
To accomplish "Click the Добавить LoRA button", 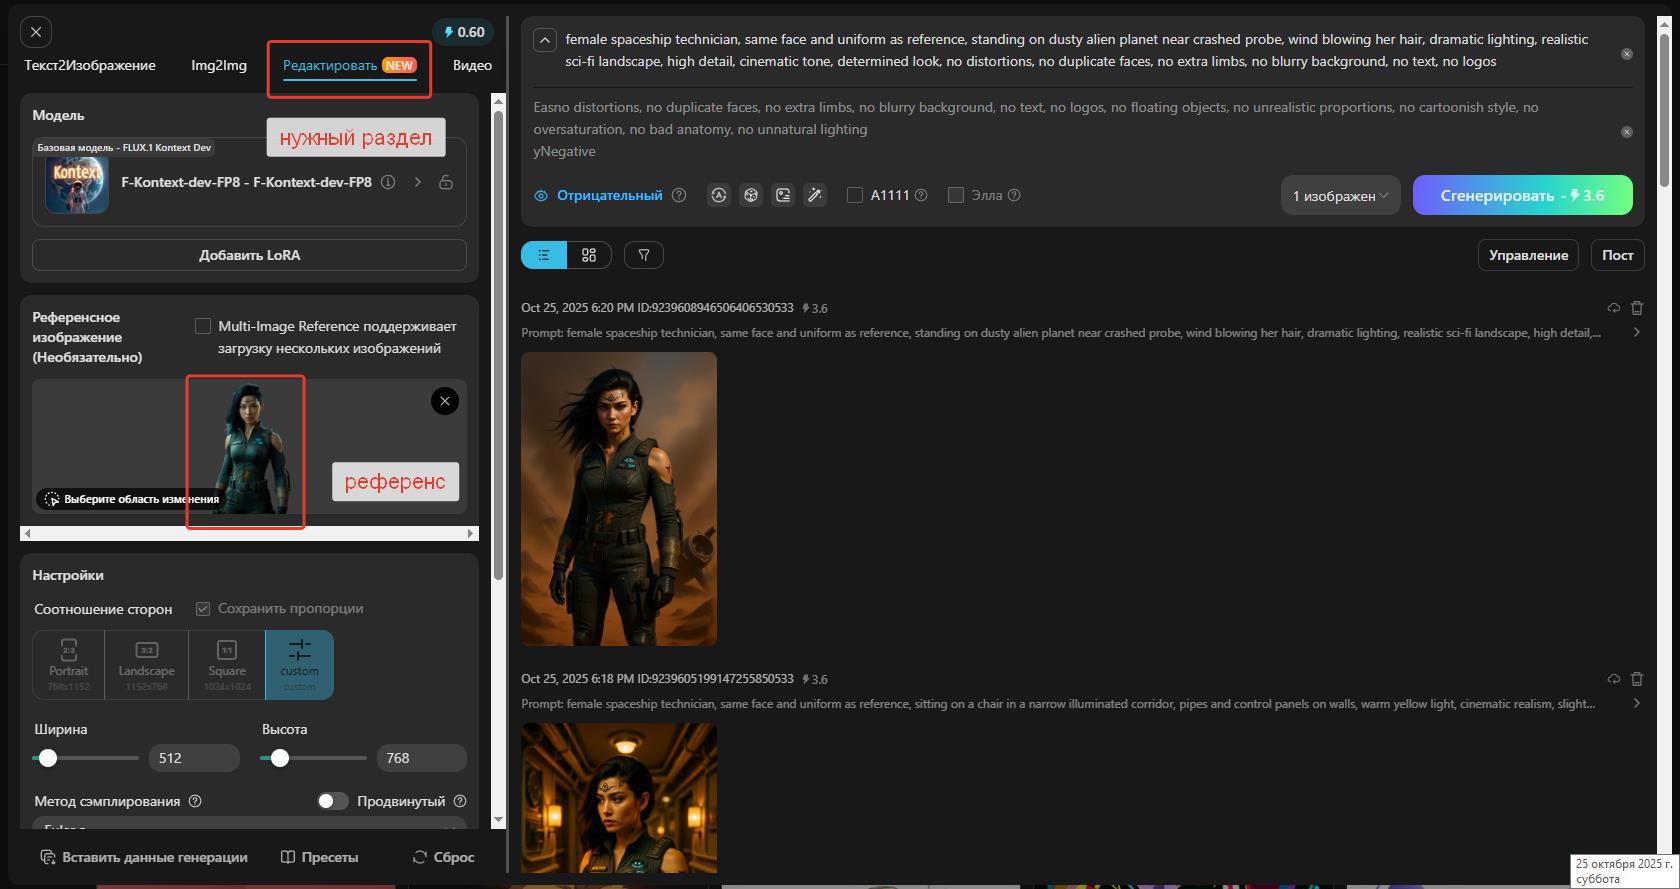I will [249, 255].
